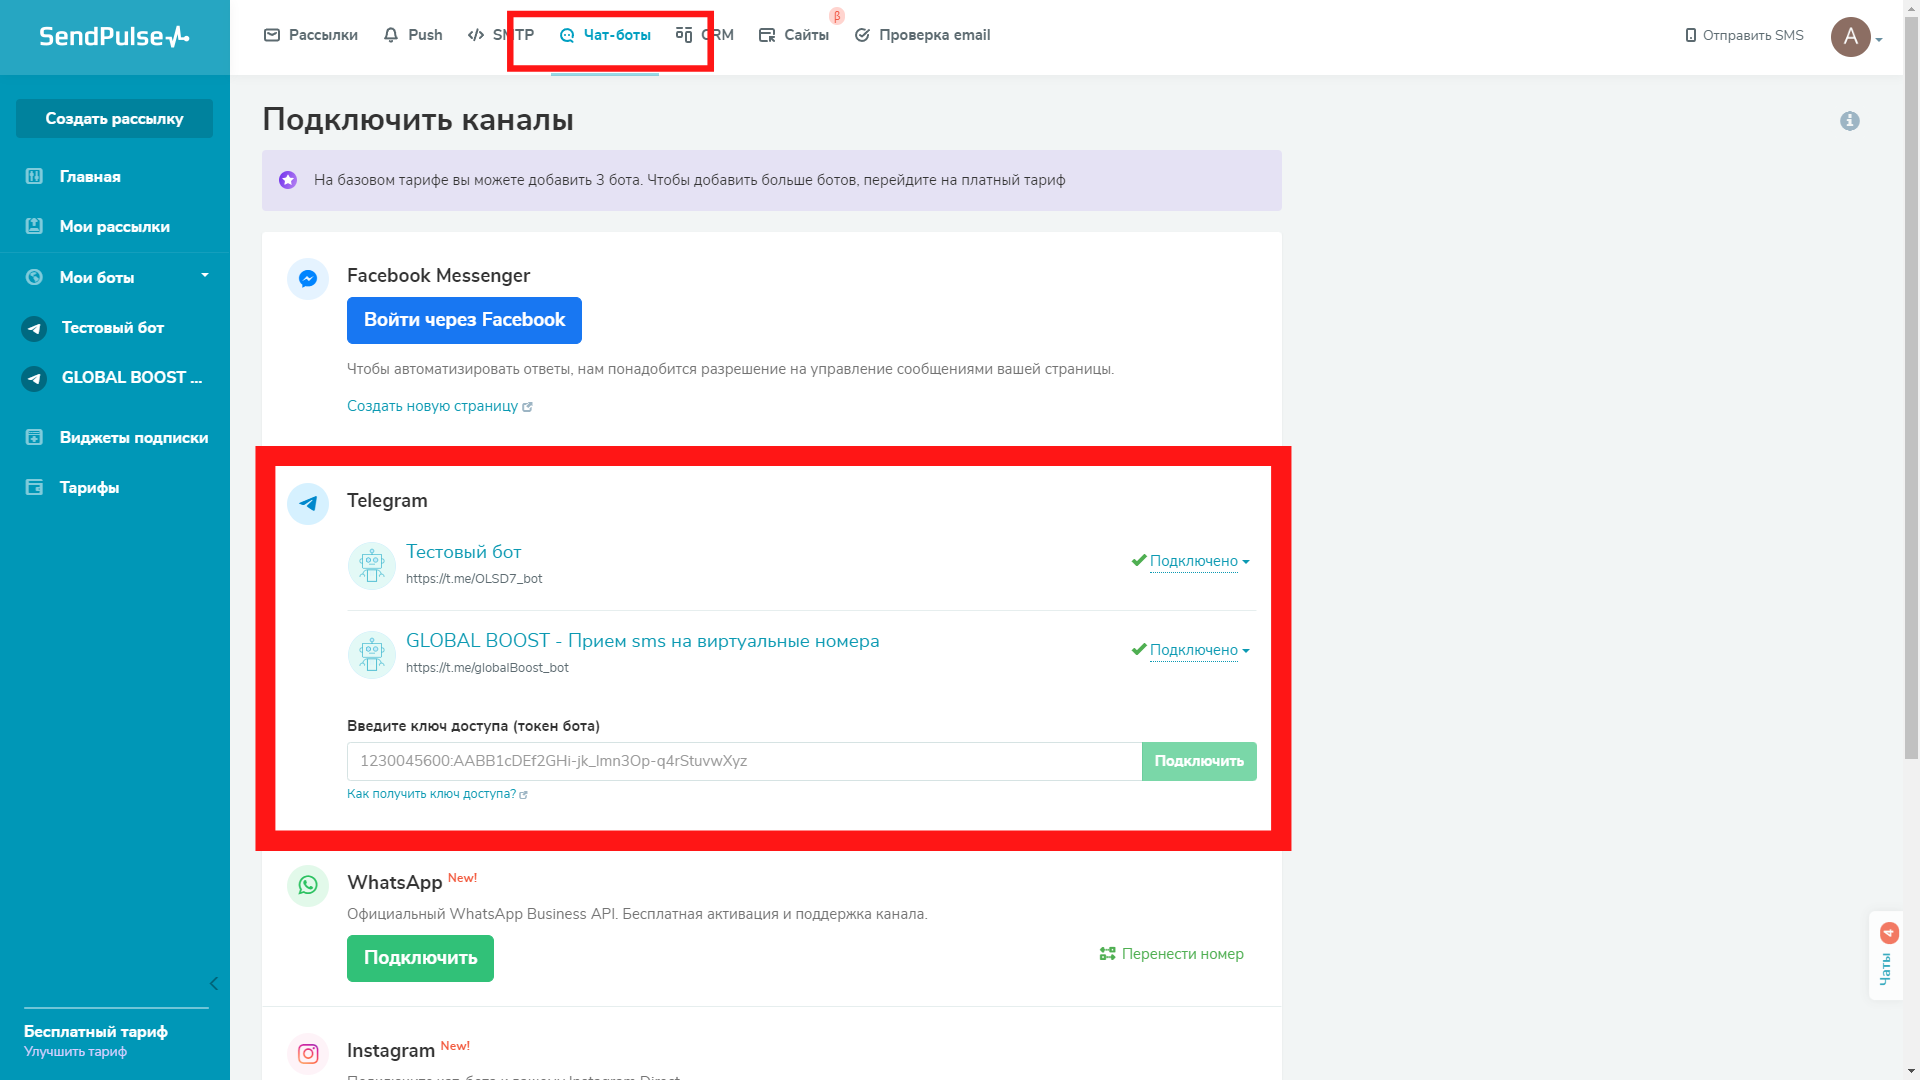The width and height of the screenshot is (1920, 1080).
Task: Open the CRM top menu
Action: click(705, 35)
